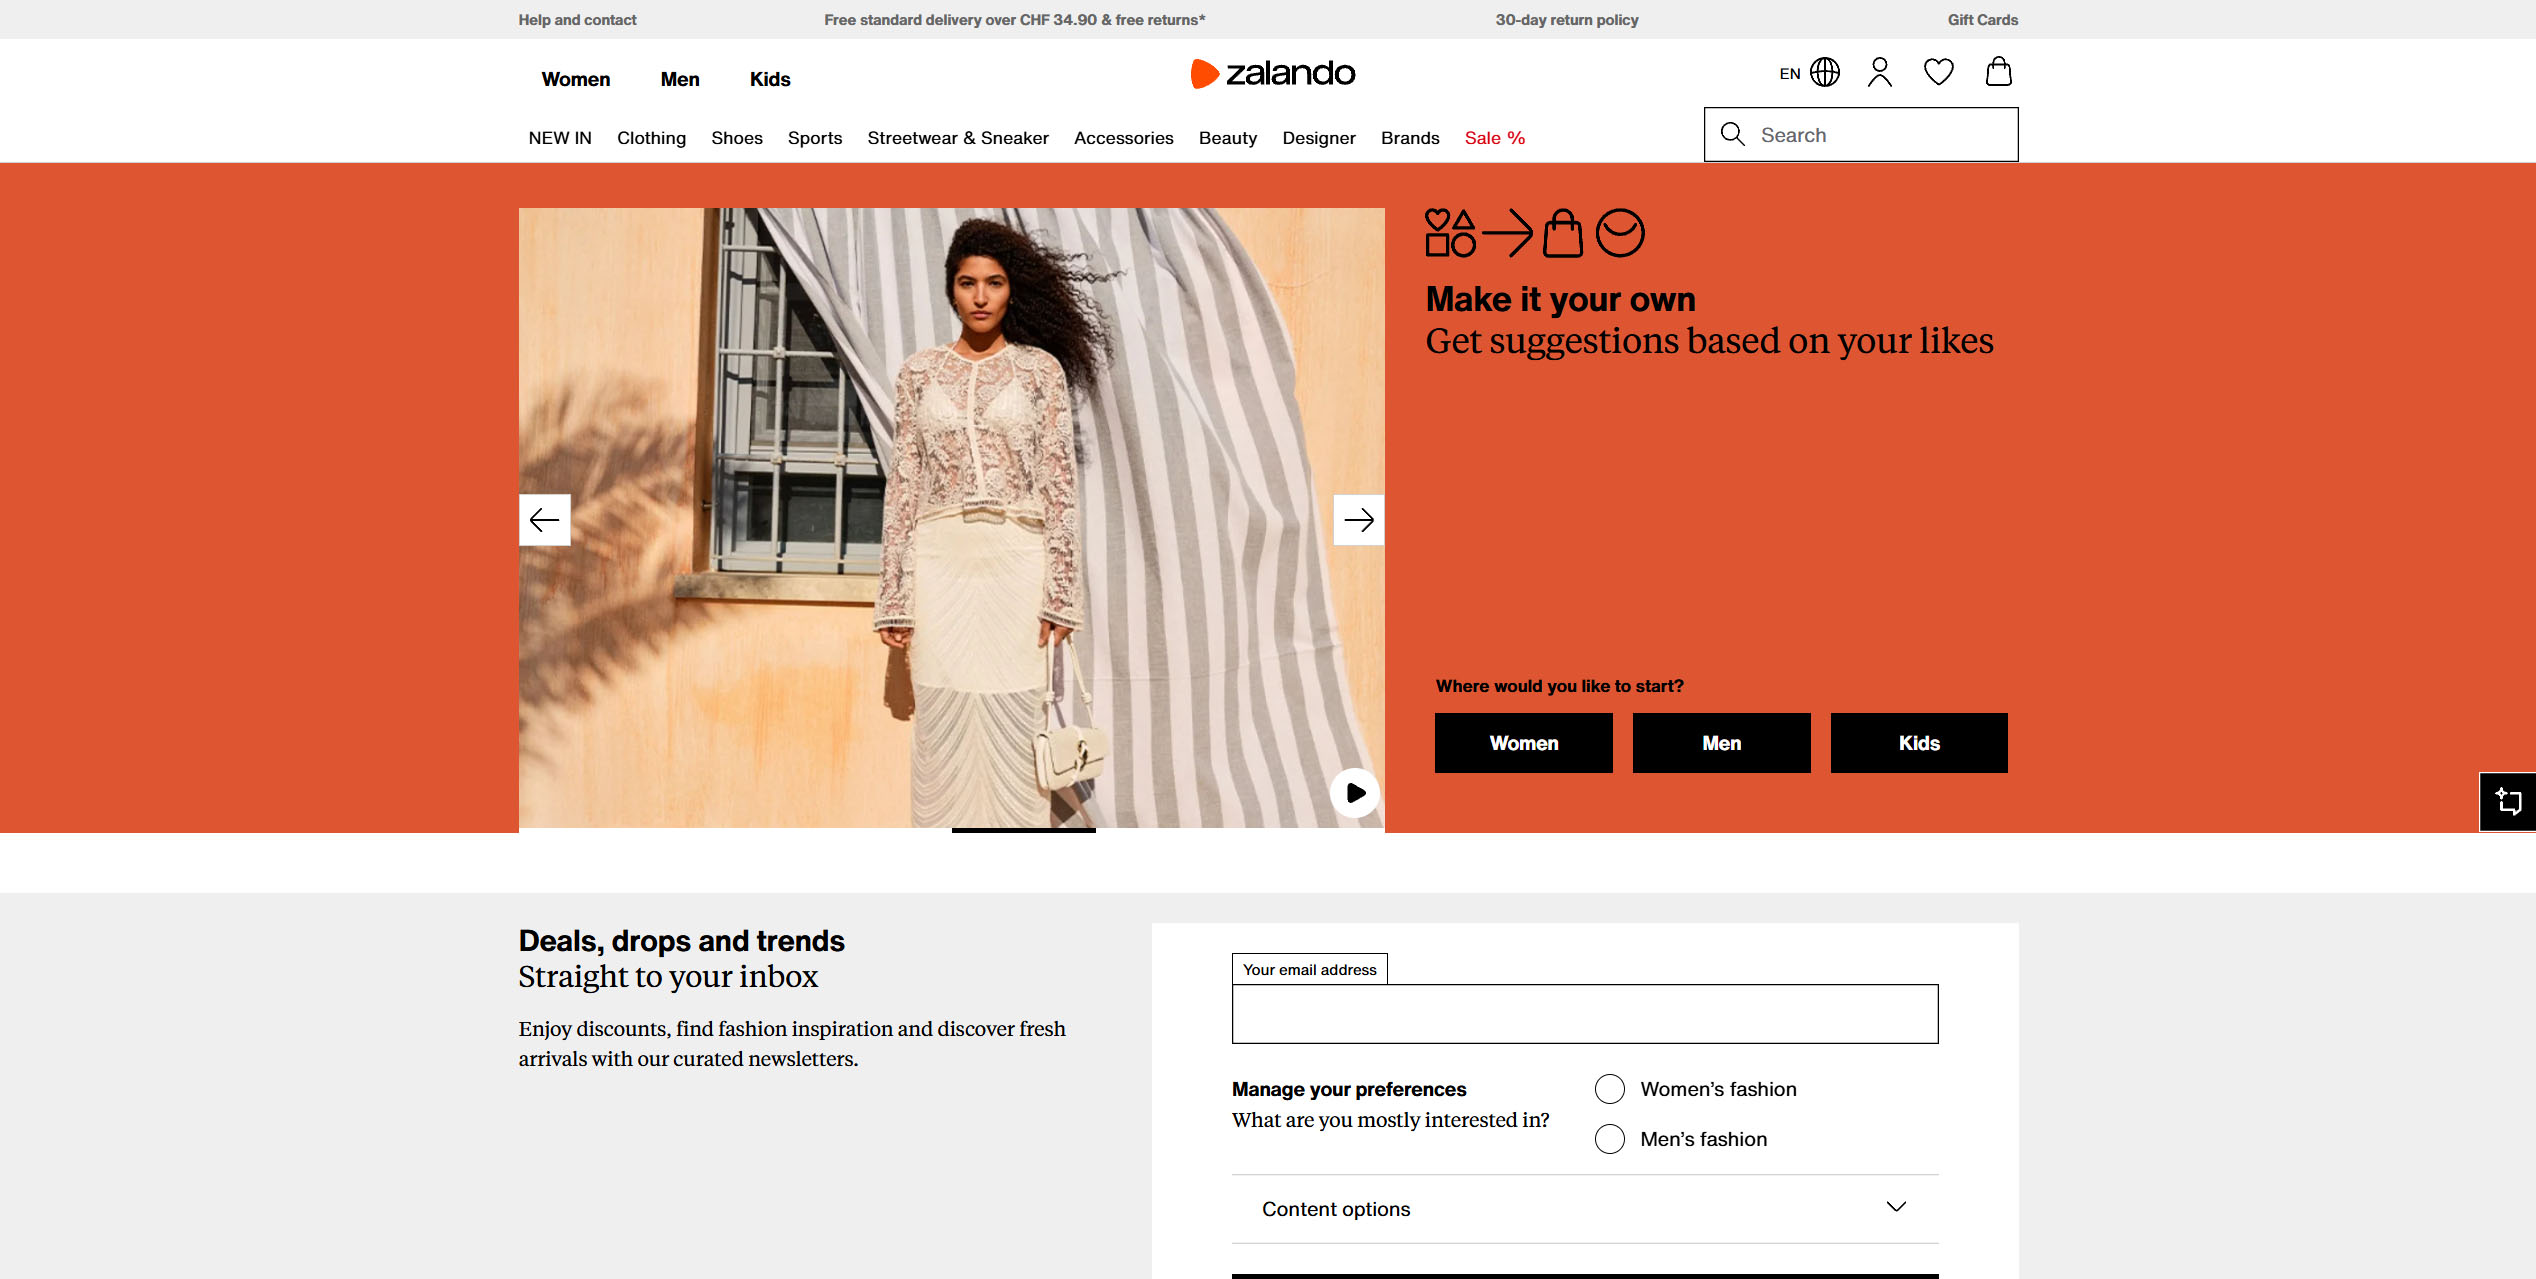Open the Sports menu

coord(815,138)
